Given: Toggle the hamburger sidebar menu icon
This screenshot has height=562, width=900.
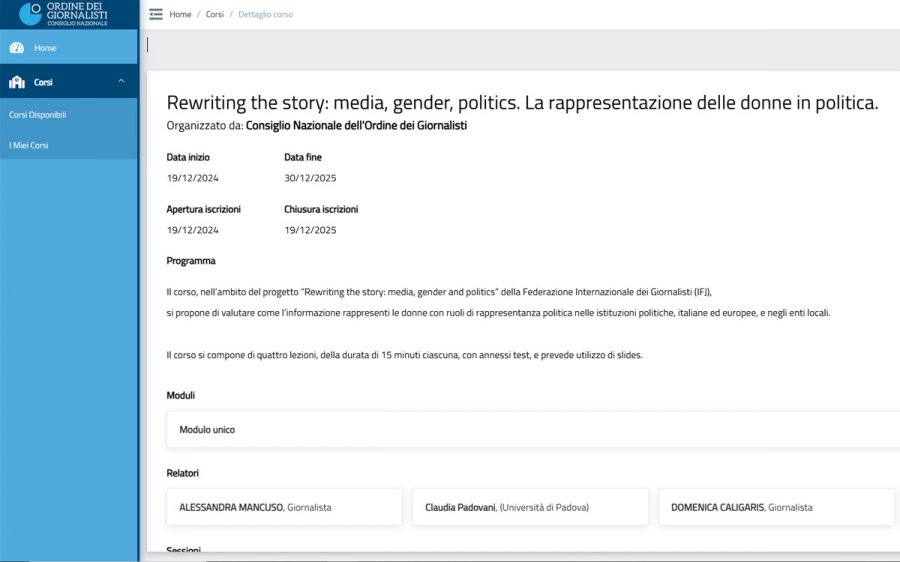Looking at the screenshot, I should coord(156,14).
